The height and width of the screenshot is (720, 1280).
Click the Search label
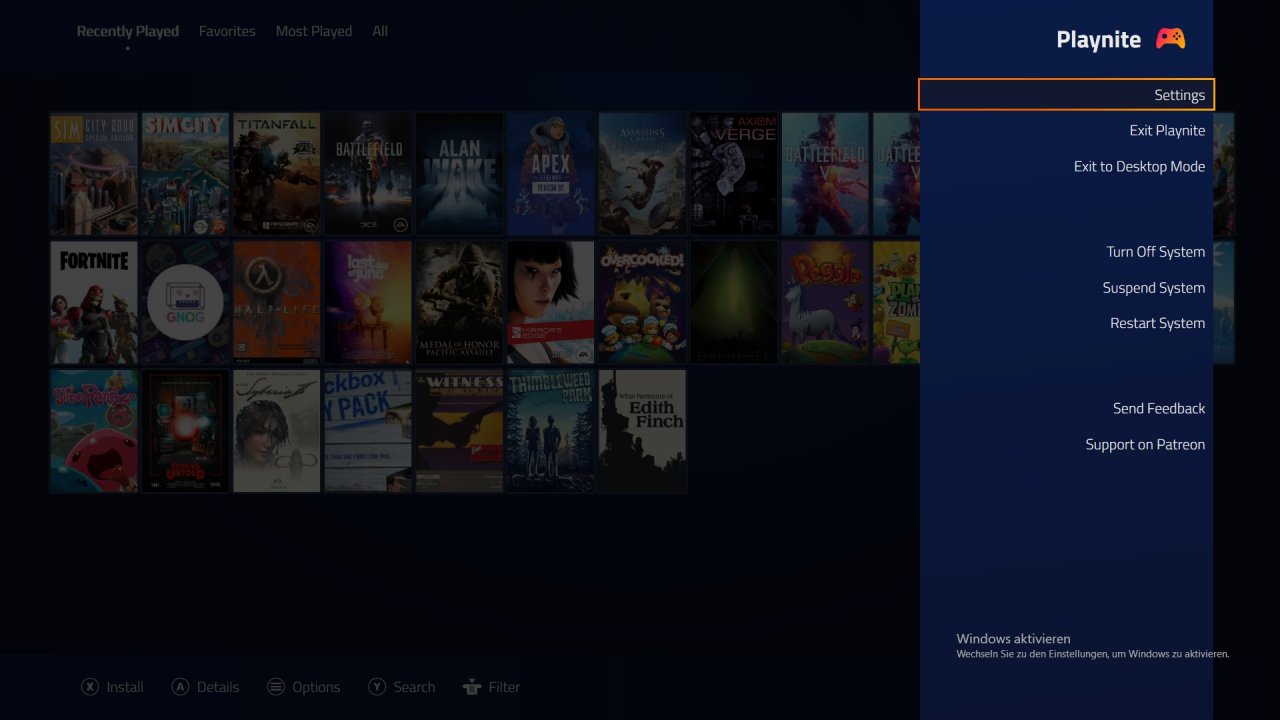pos(414,687)
